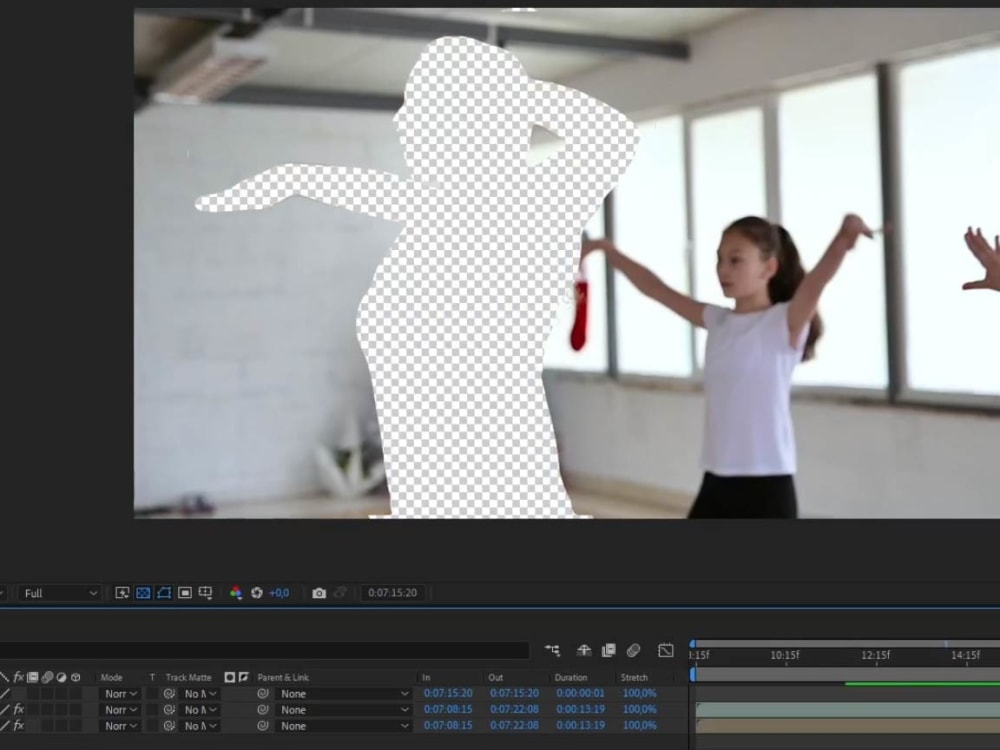Click the timeline layer search field
Screen dimensions: 1000x750
264,650
